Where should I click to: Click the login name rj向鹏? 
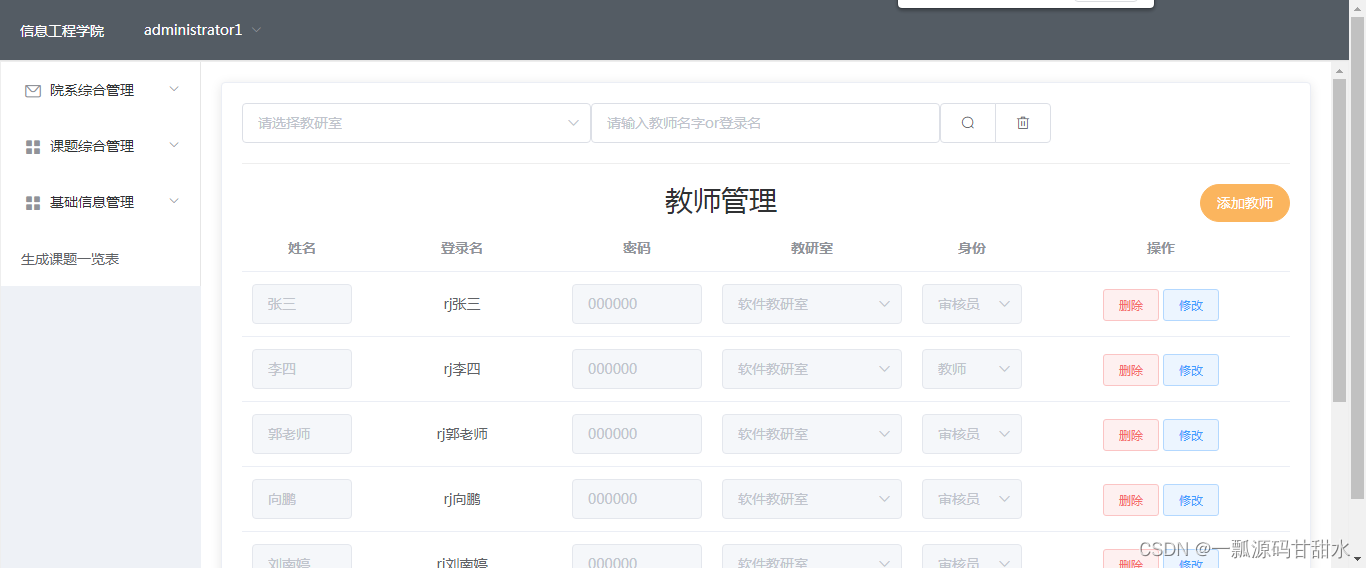[x=462, y=499]
